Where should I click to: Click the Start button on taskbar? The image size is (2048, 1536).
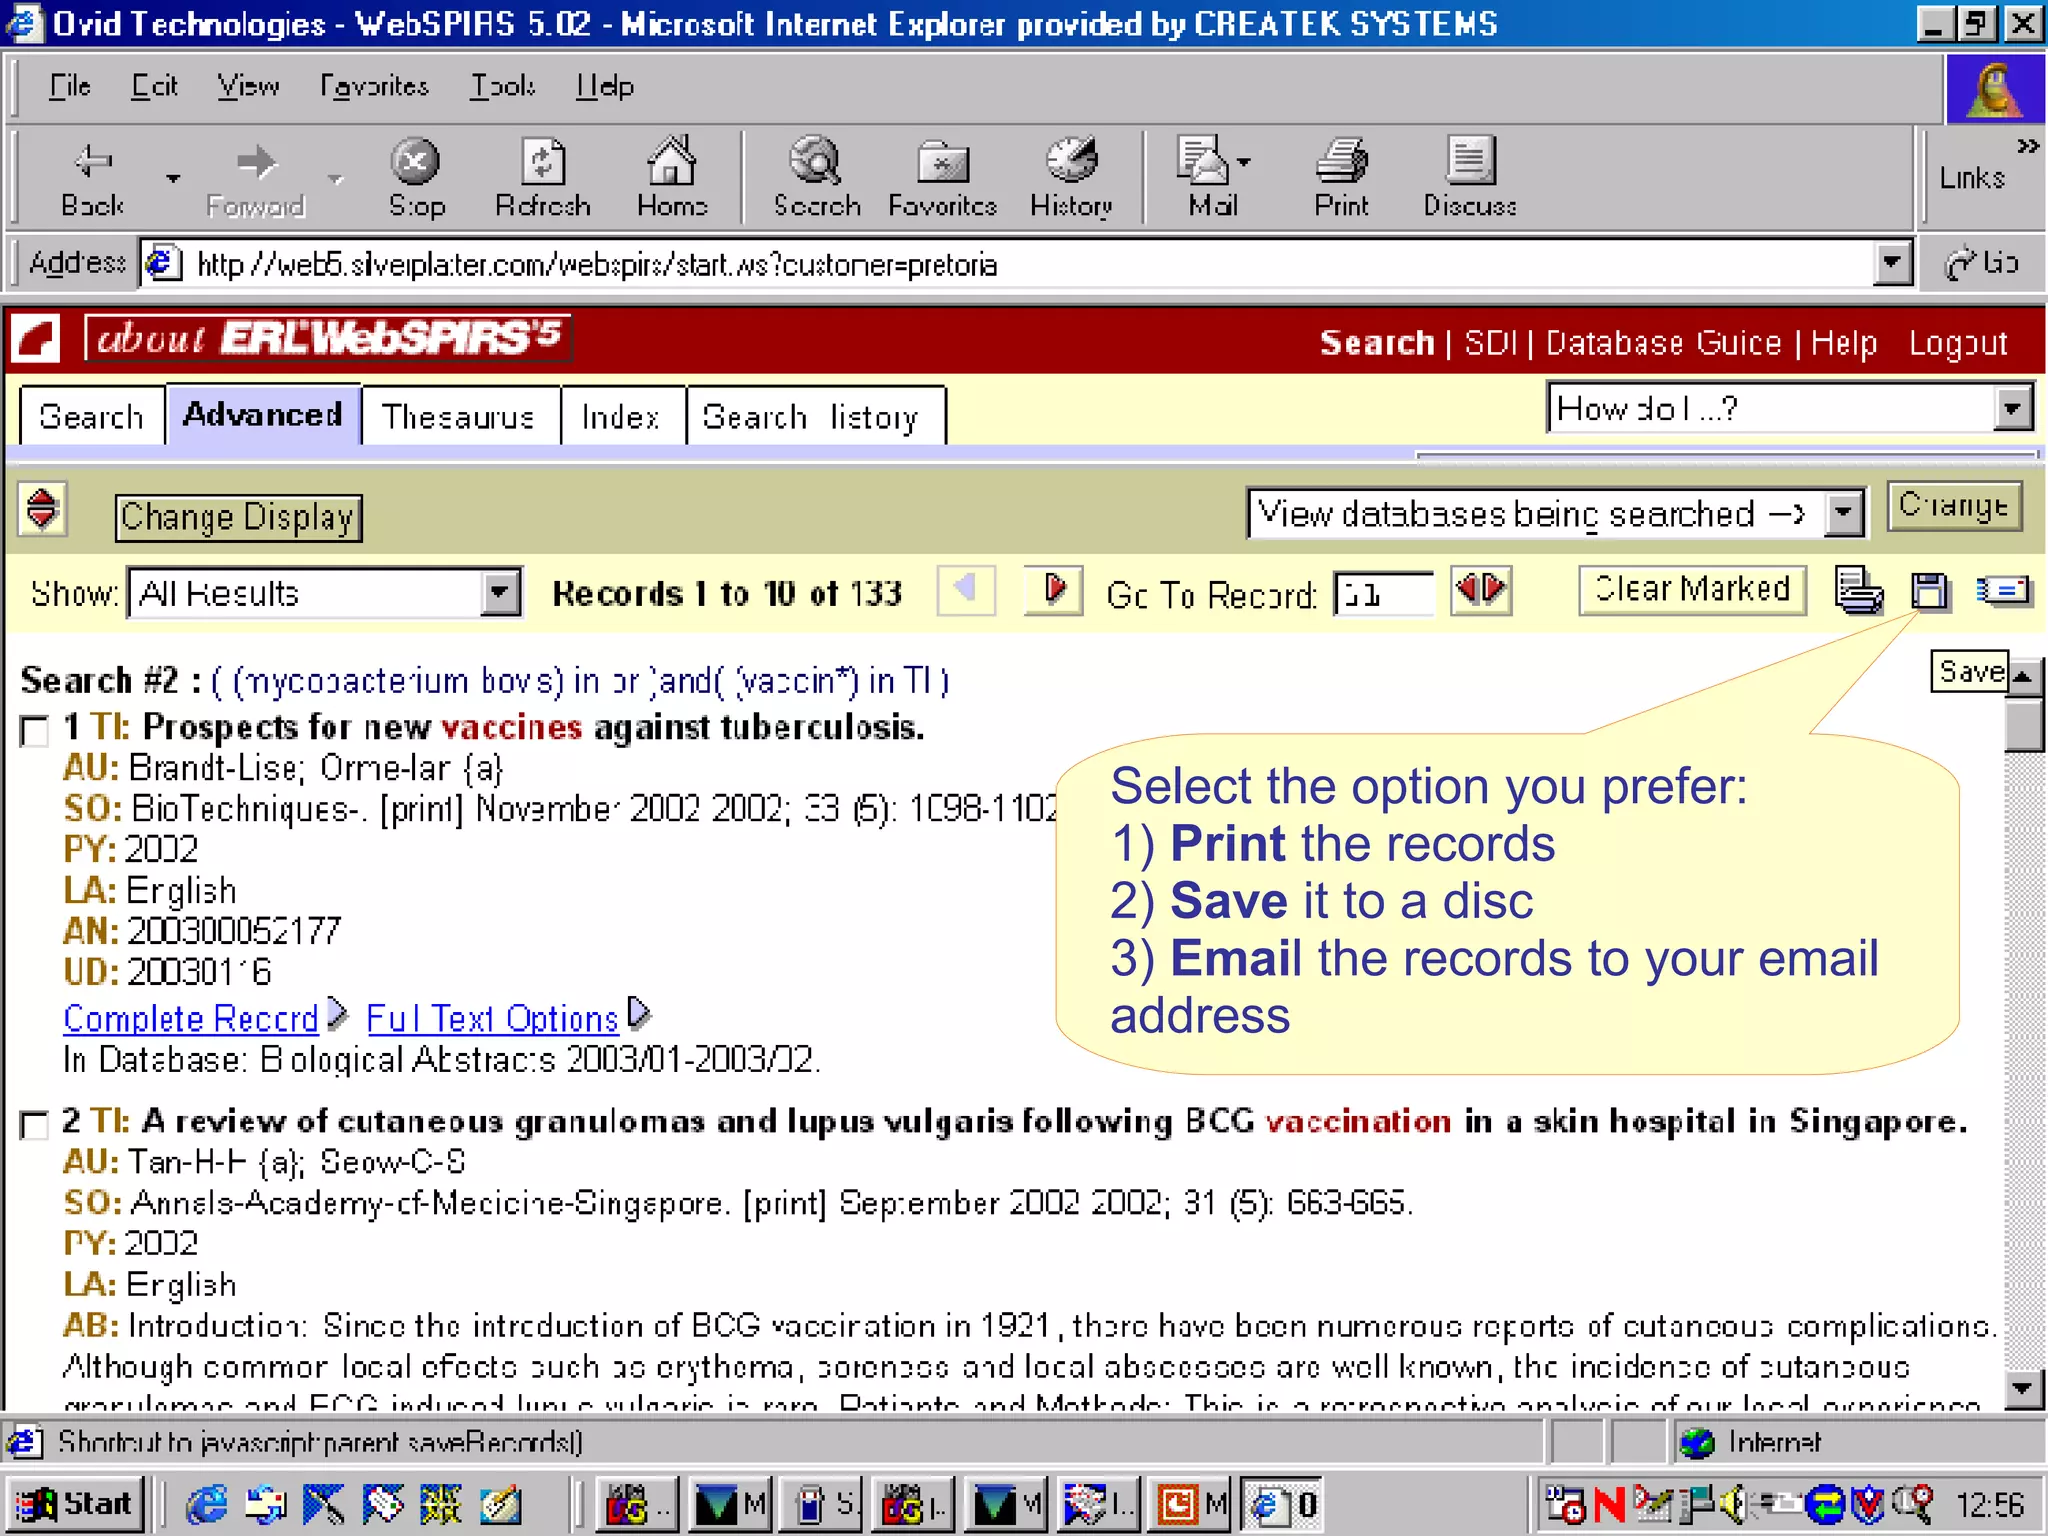76,1503
